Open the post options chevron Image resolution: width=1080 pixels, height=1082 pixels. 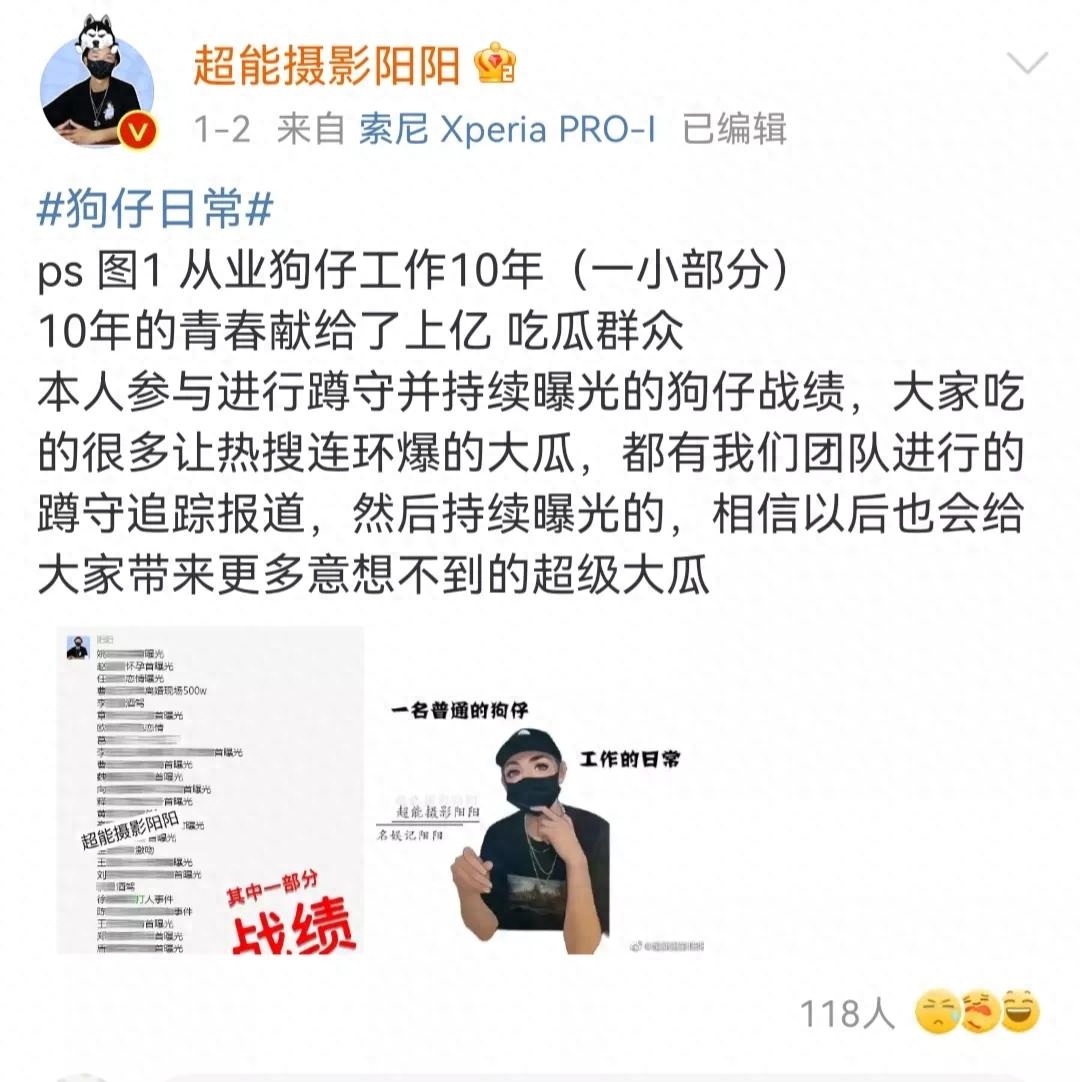(x=1027, y=62)
